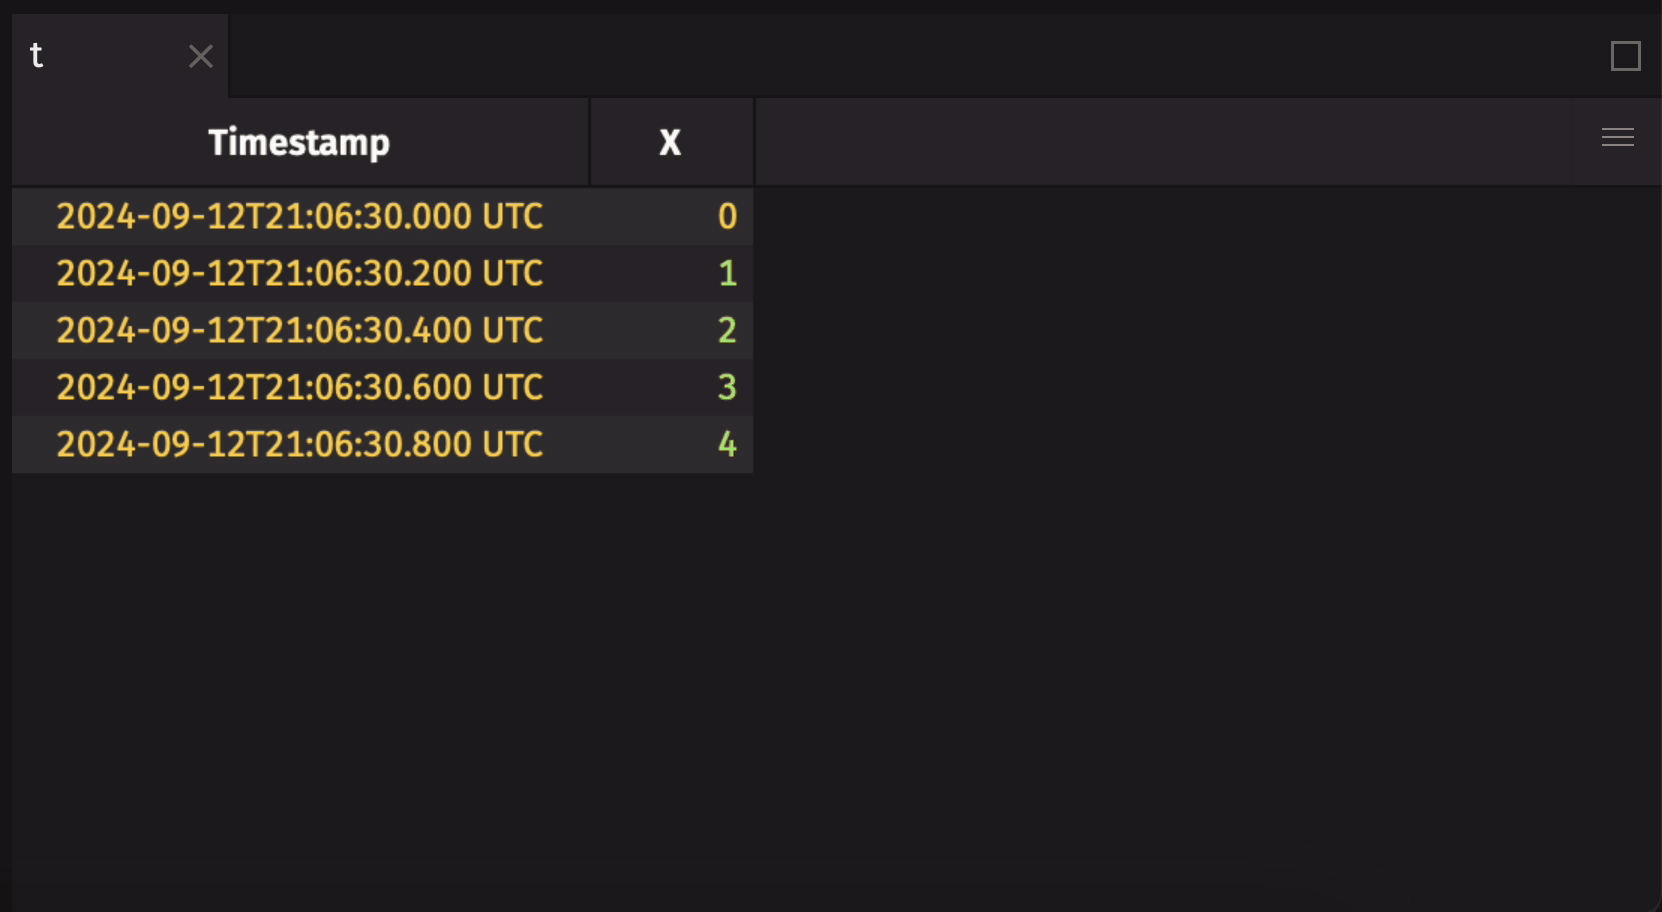Select the row with X value 2
This screenshot has height=912, width=1662.
[380, 330]
